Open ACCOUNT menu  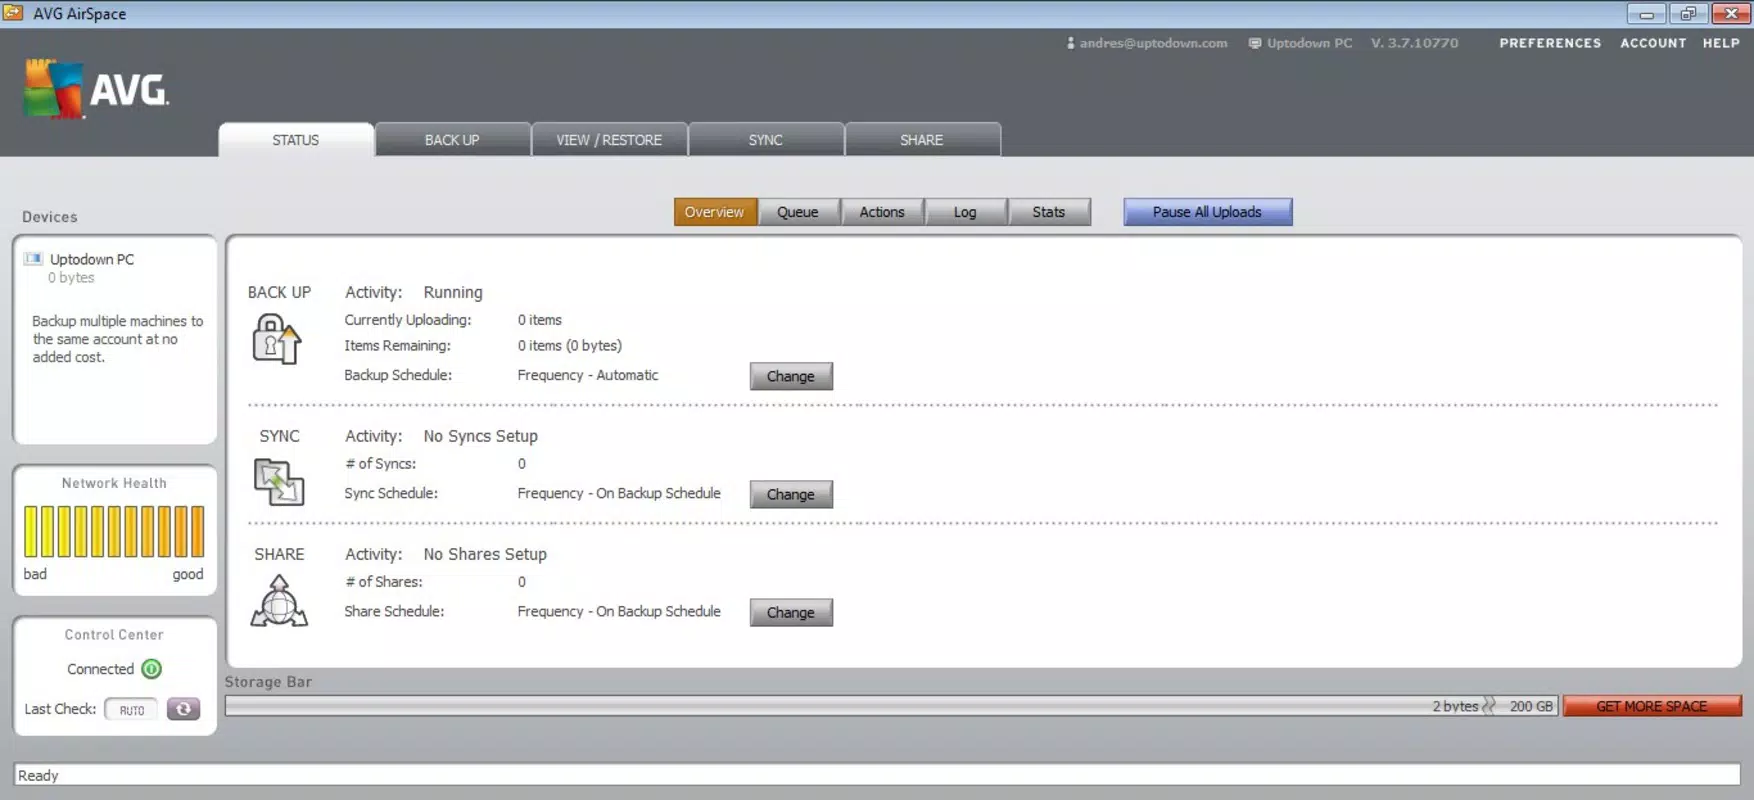[1653, 43]
